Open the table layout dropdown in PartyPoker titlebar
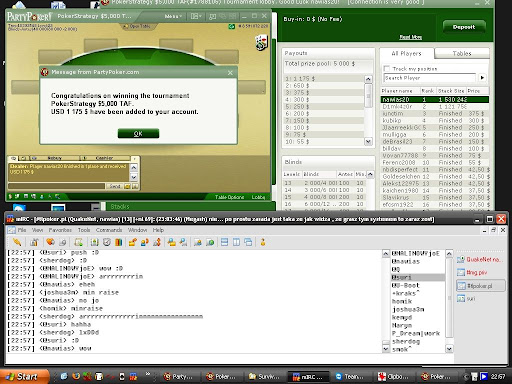Viewport: 512px width, 384px height. point(195,16)
